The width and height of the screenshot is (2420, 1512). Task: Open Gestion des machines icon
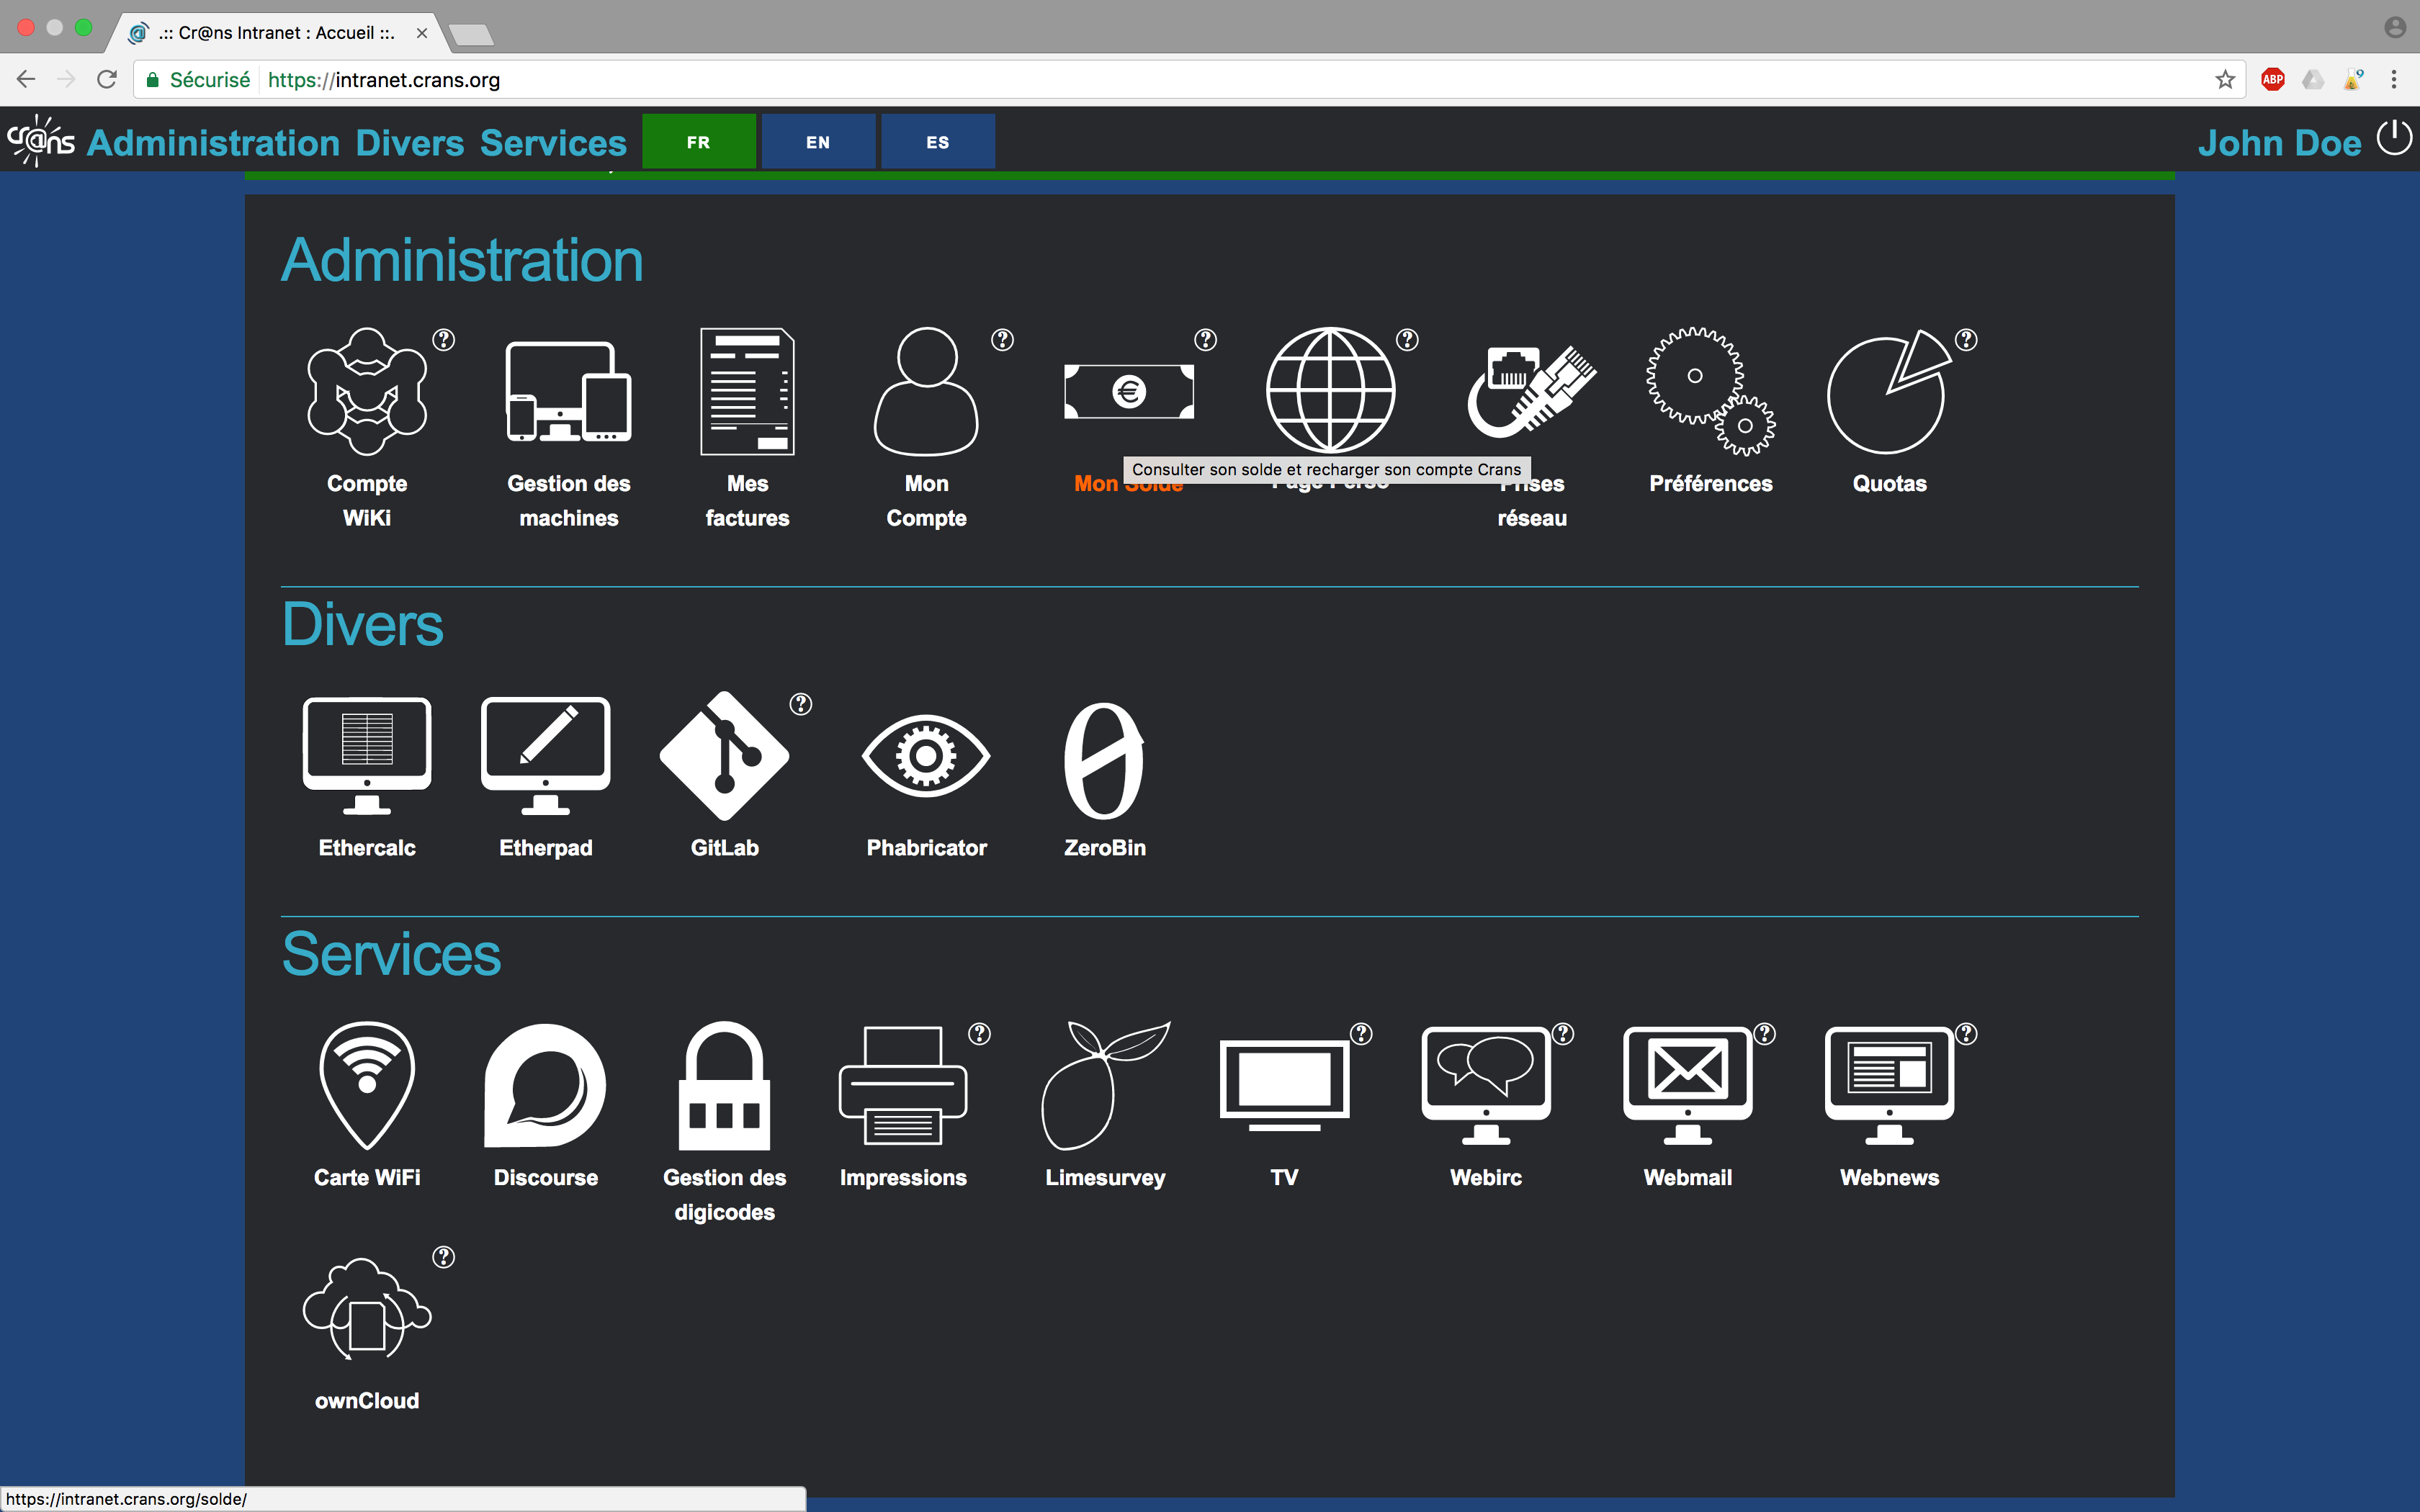point(568,392)
